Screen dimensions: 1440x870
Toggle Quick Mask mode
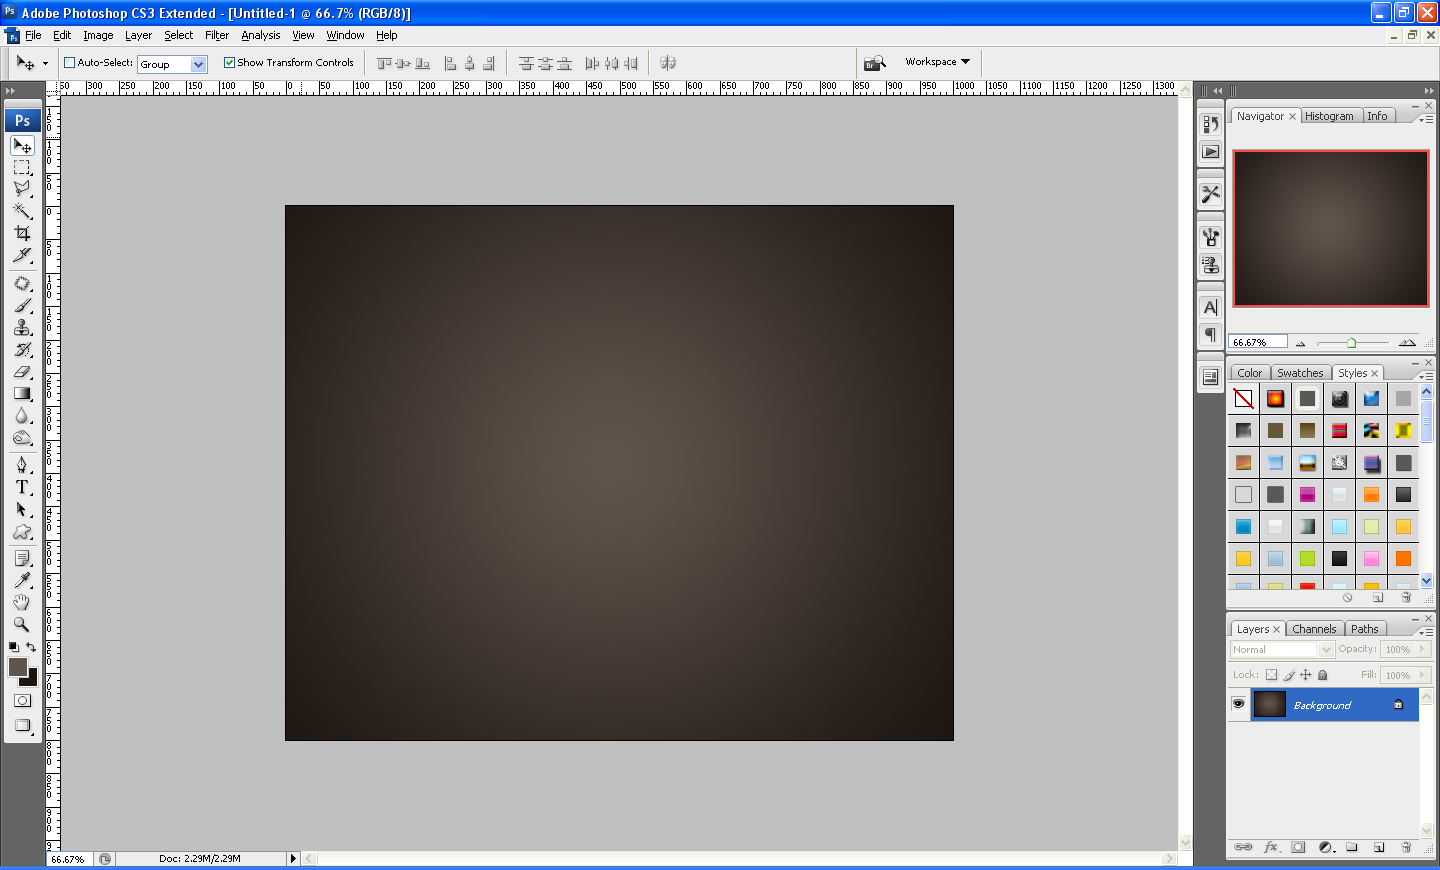(x=22, y=701)
